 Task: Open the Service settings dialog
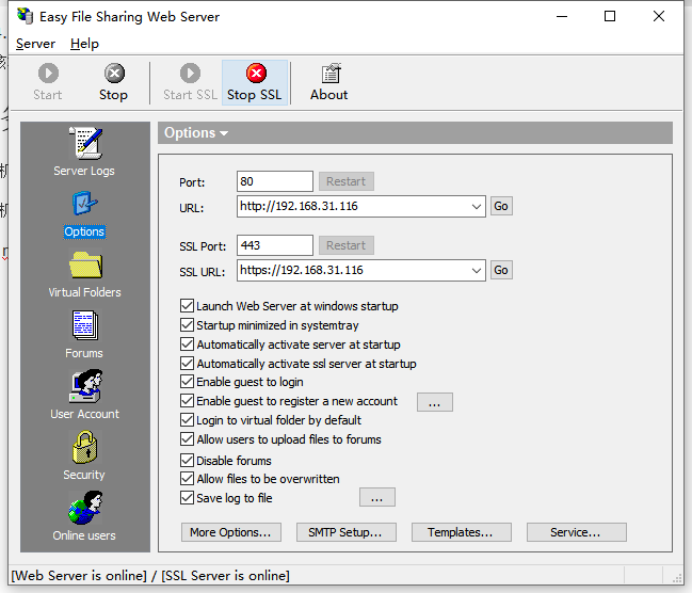point(576,532)
